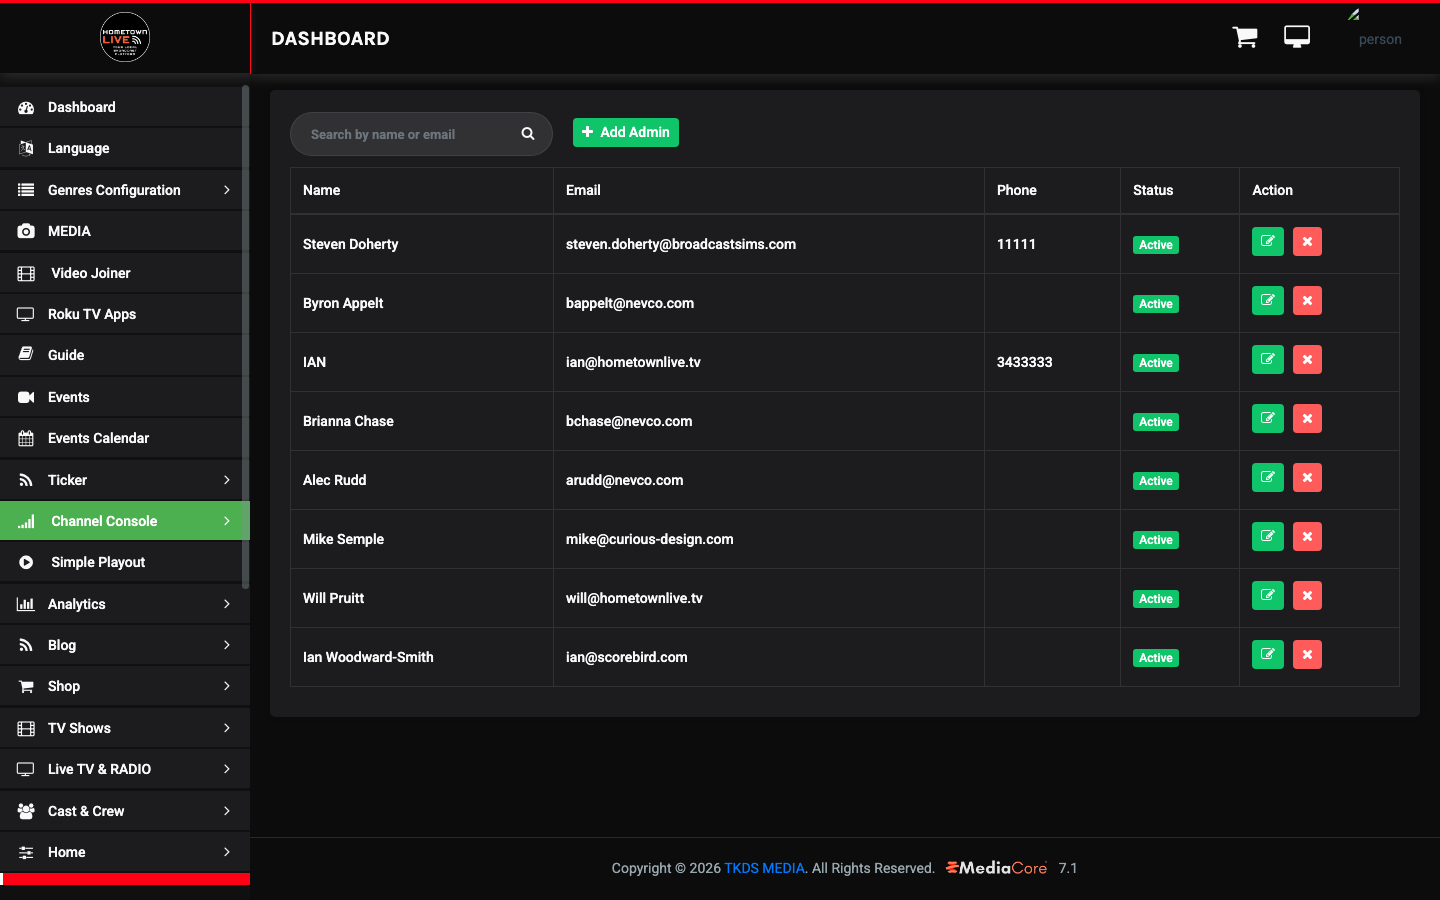1440x900 pixels.
Task: Click the MEDIA camera icon in sidebar
Action: coord(26,231)
